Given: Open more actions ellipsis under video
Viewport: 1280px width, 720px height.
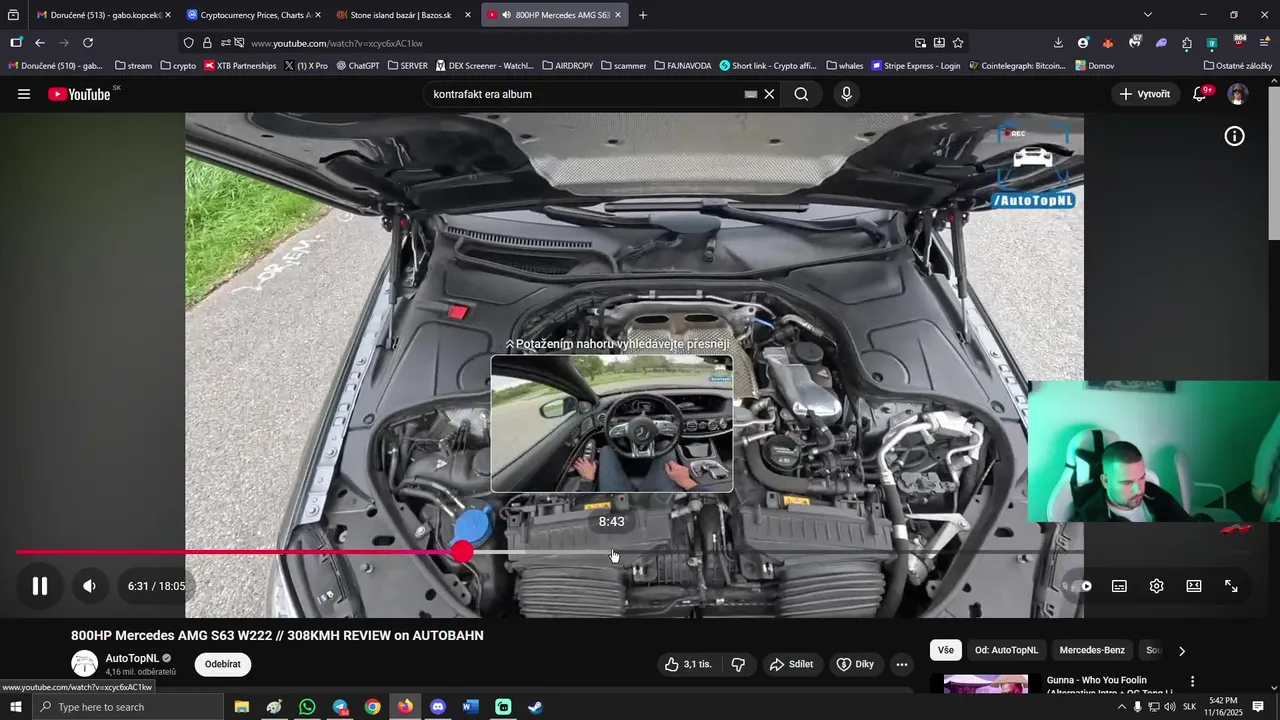Looking at the screenshot, I should (x=901, y=664).
